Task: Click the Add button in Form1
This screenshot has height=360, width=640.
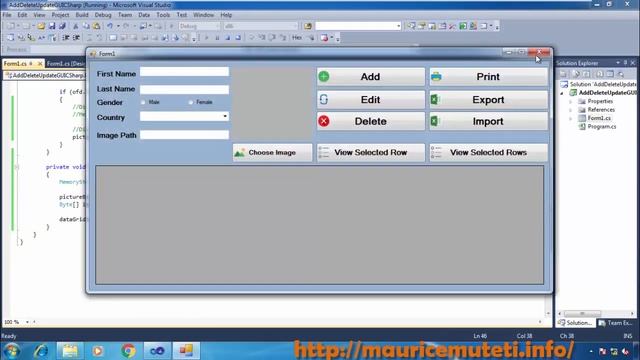Action: coord(371,77)
